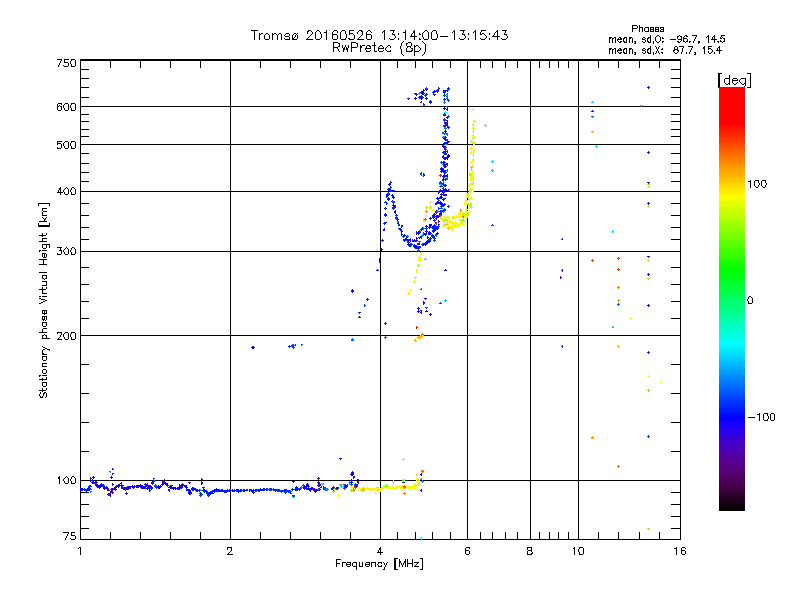The width and height of the screenshot is (800, 600).
Task: Click the y-axis tick label '300'
Action: [x=66, y=251]
